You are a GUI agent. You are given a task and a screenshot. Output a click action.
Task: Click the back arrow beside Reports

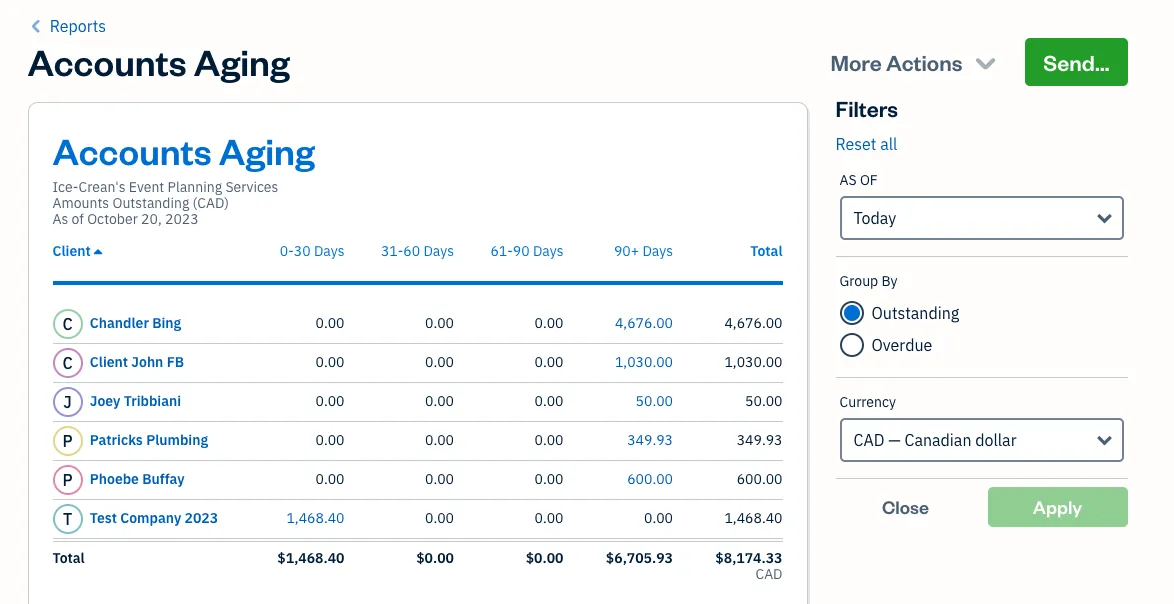click(x=36, y=27)
